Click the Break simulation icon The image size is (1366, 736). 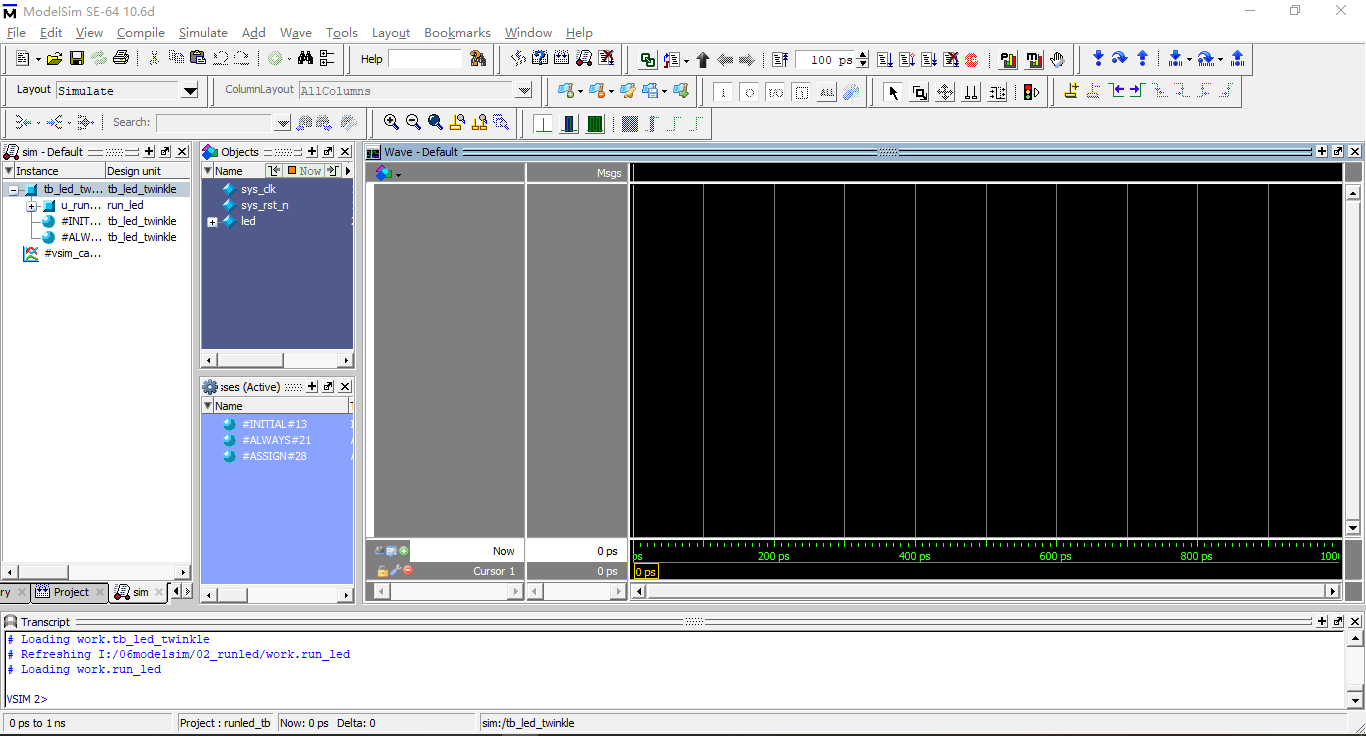pos(951,60)
